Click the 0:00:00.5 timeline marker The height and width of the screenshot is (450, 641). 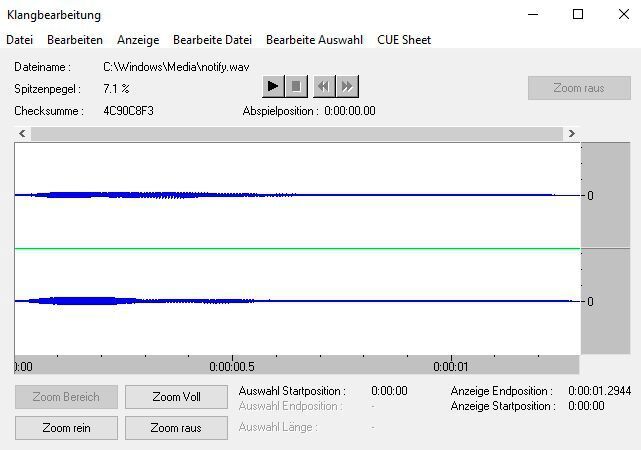coord(232,367)
